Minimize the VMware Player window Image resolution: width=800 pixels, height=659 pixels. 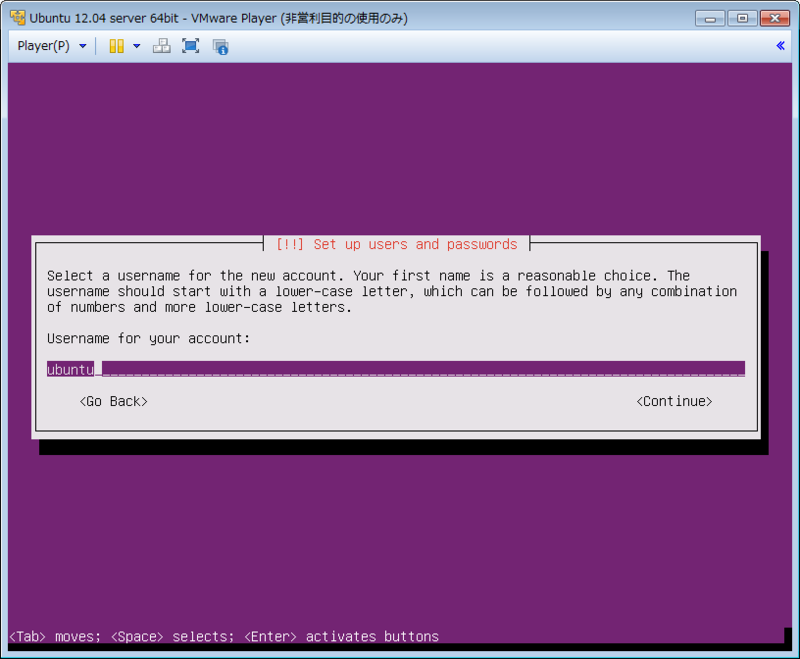[x=710, y=18]
